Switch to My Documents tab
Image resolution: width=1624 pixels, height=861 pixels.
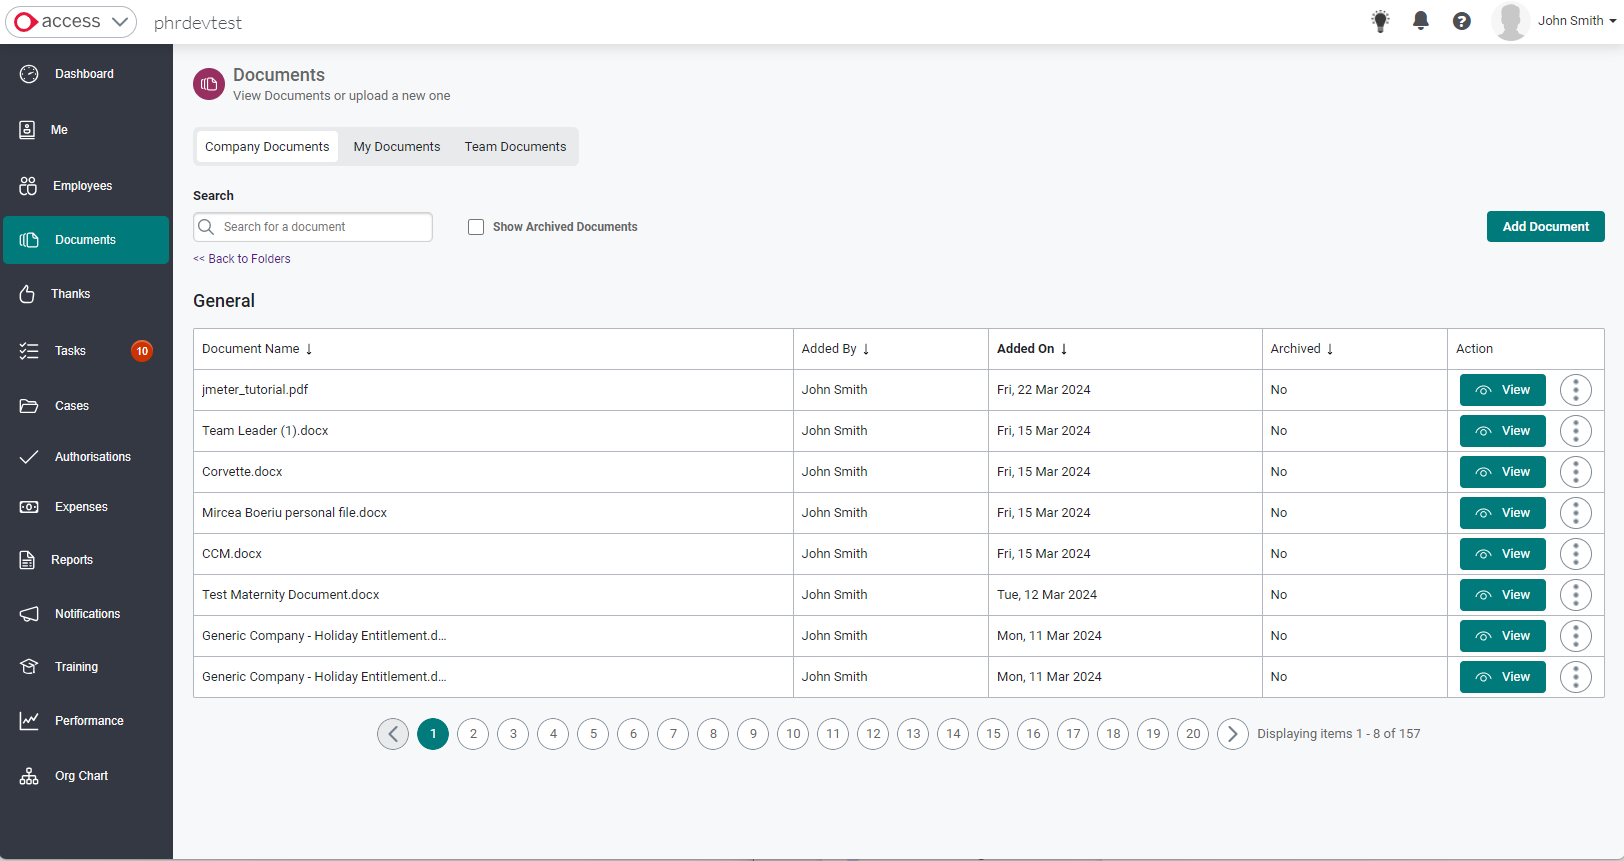397,147
